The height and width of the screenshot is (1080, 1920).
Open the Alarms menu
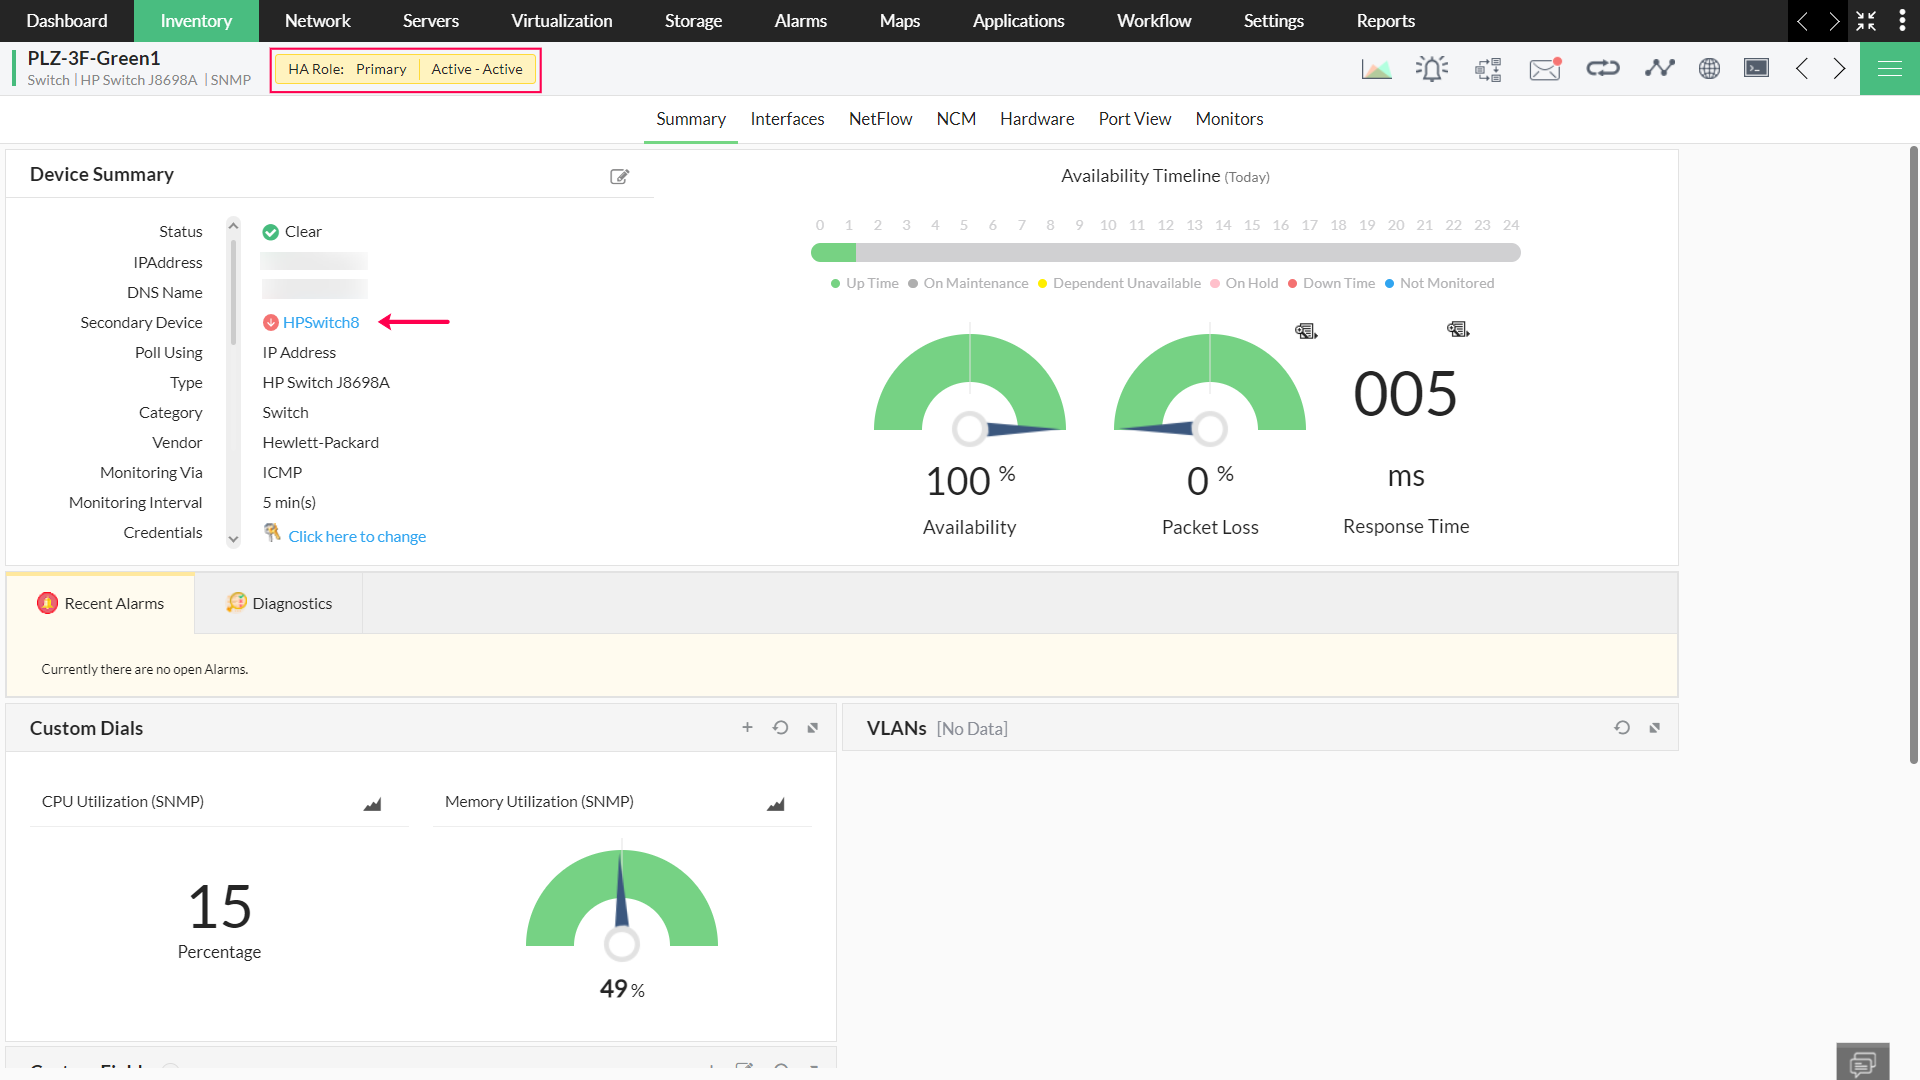pyautogui.click(x=800, y=21)
